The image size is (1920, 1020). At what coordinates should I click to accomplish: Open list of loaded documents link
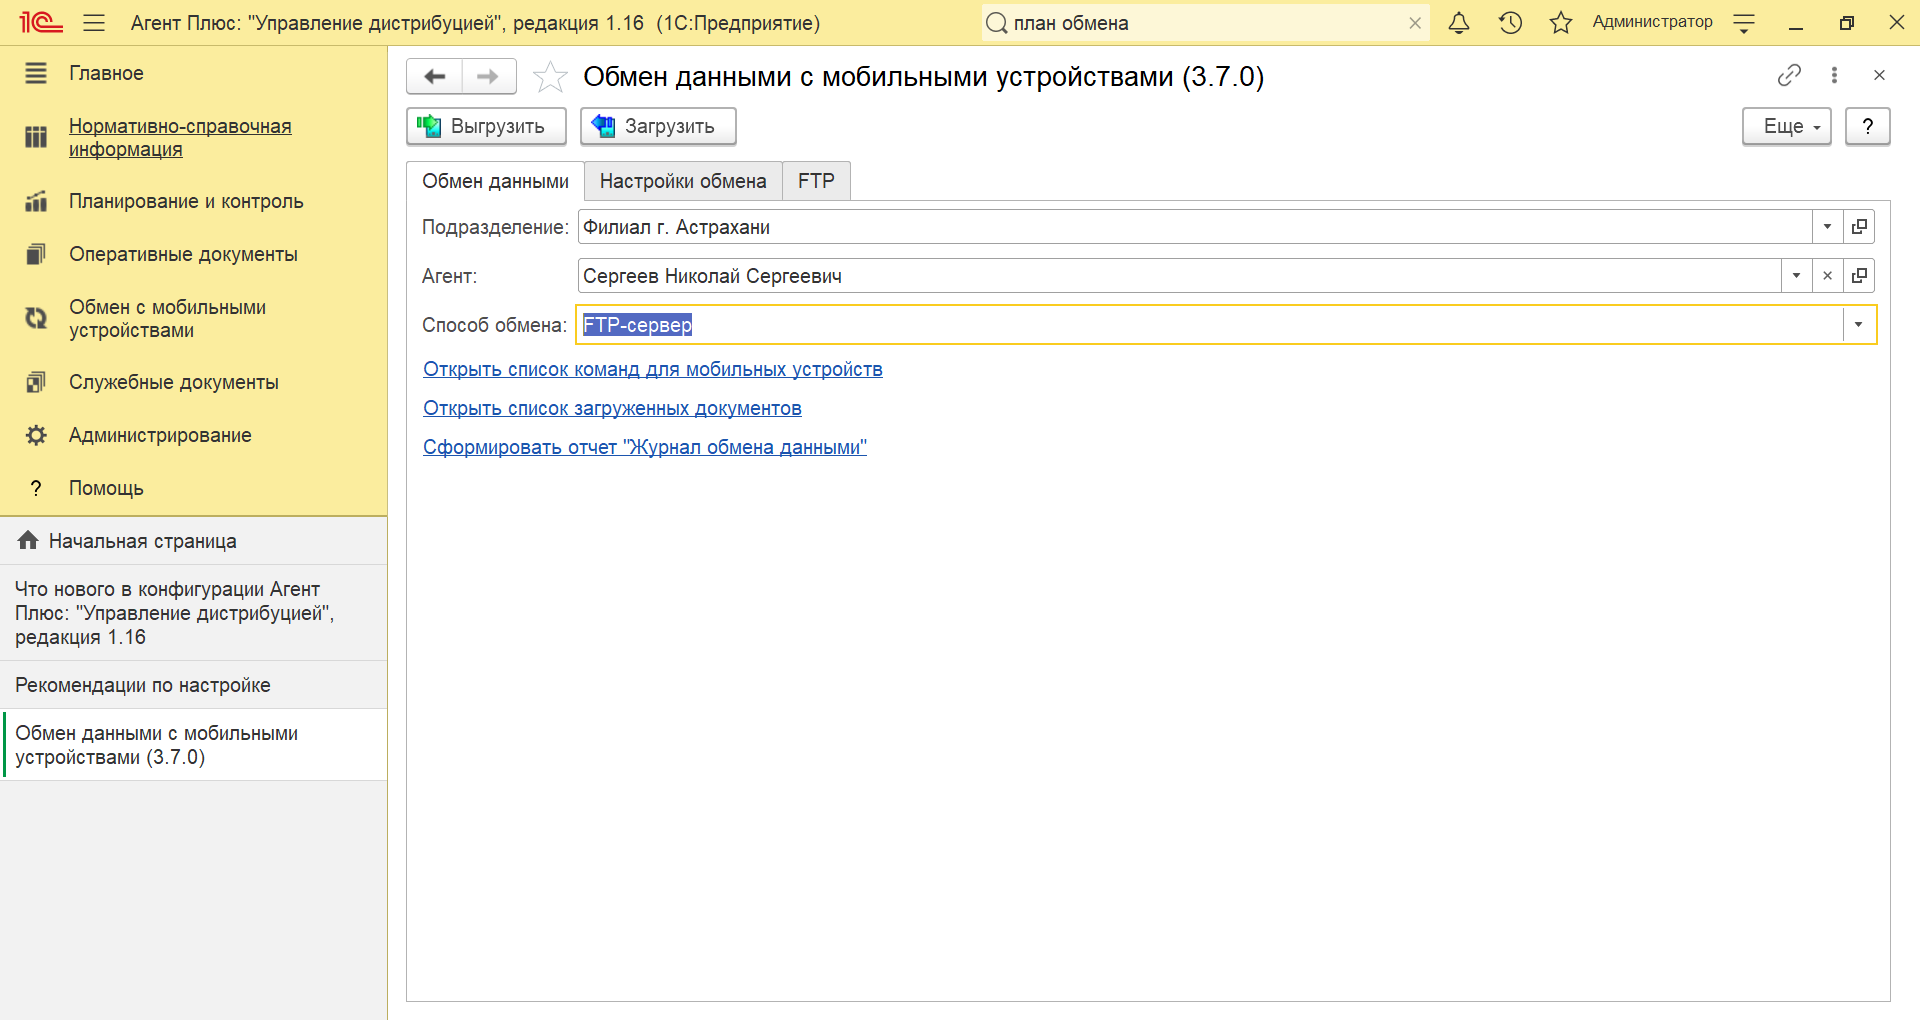point(612,408)
